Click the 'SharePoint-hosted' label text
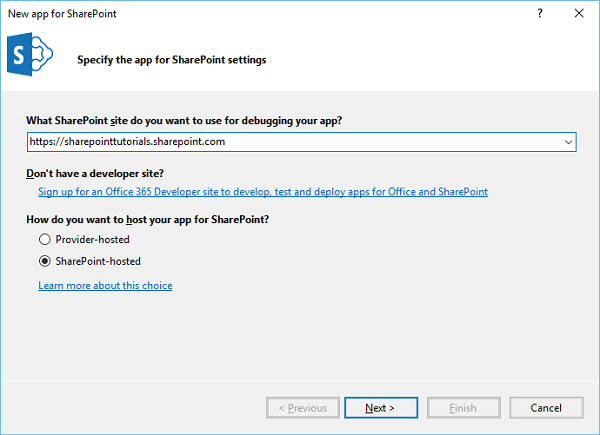The height and width of the screenshot is (435, 600). click(98, 261)
